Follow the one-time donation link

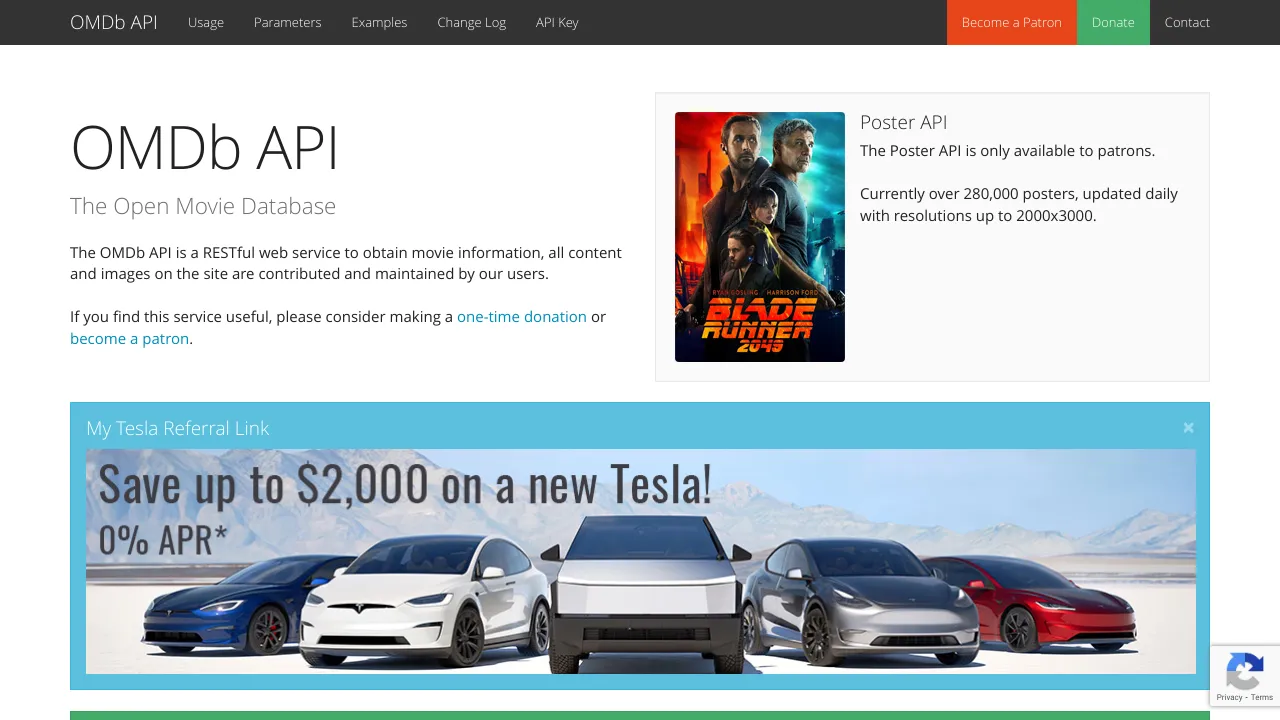(x=522, y=317)
